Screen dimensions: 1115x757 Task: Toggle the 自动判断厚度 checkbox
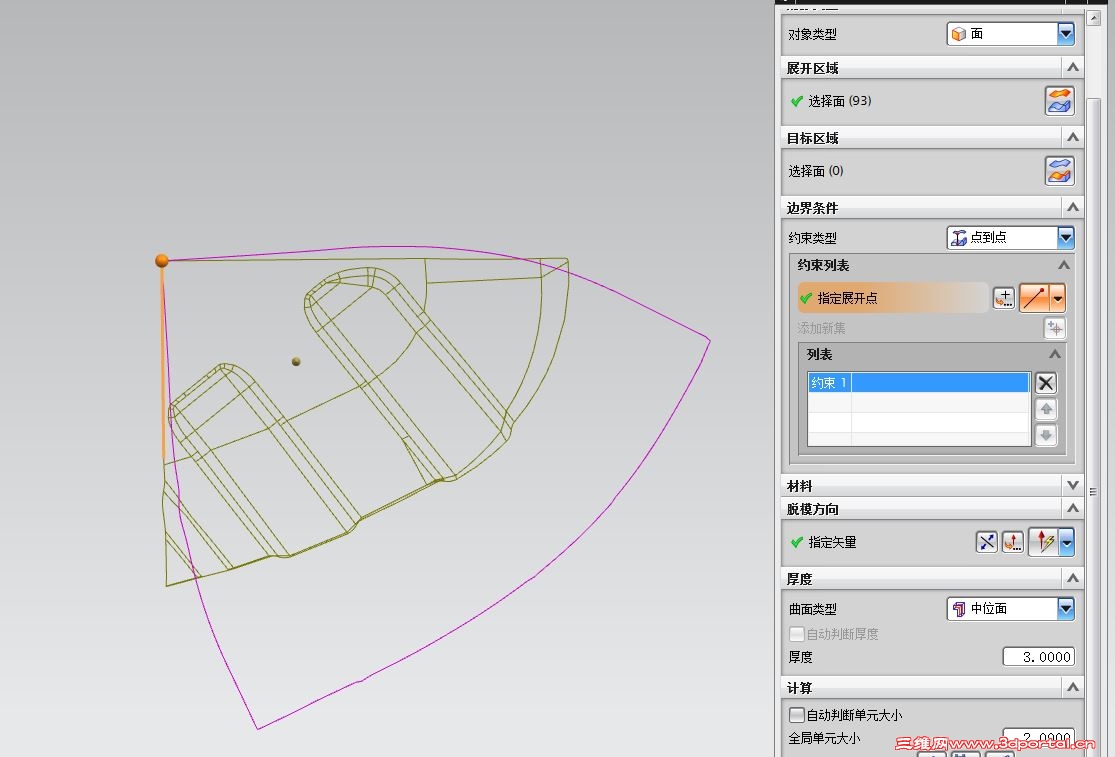pos(797,633)
